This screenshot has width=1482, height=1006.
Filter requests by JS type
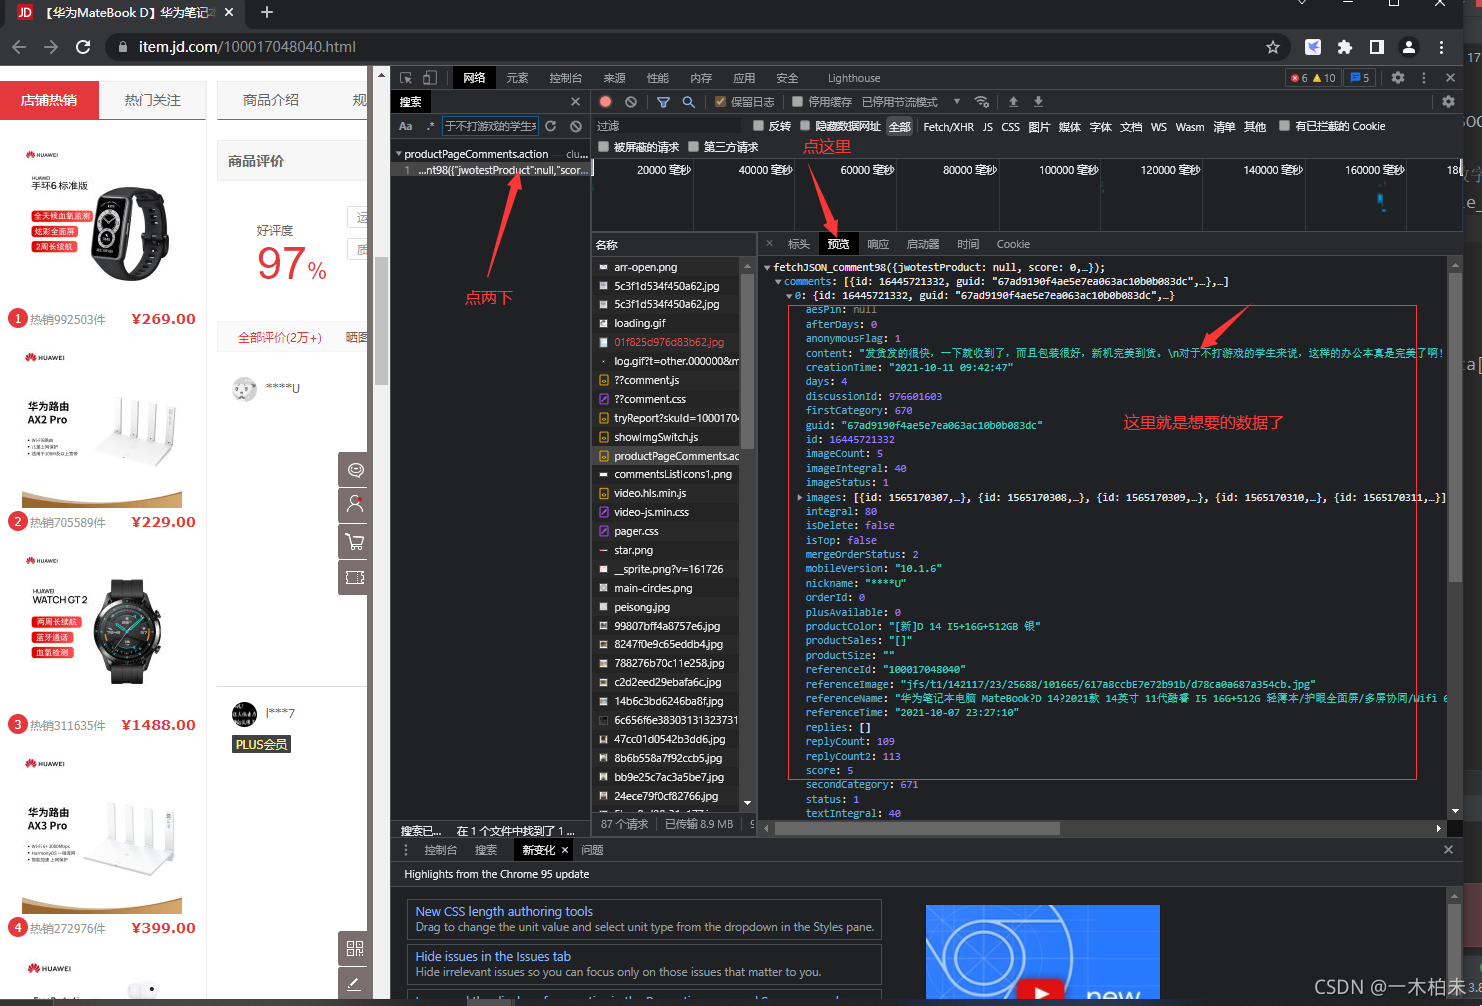[x=988, y=127]
